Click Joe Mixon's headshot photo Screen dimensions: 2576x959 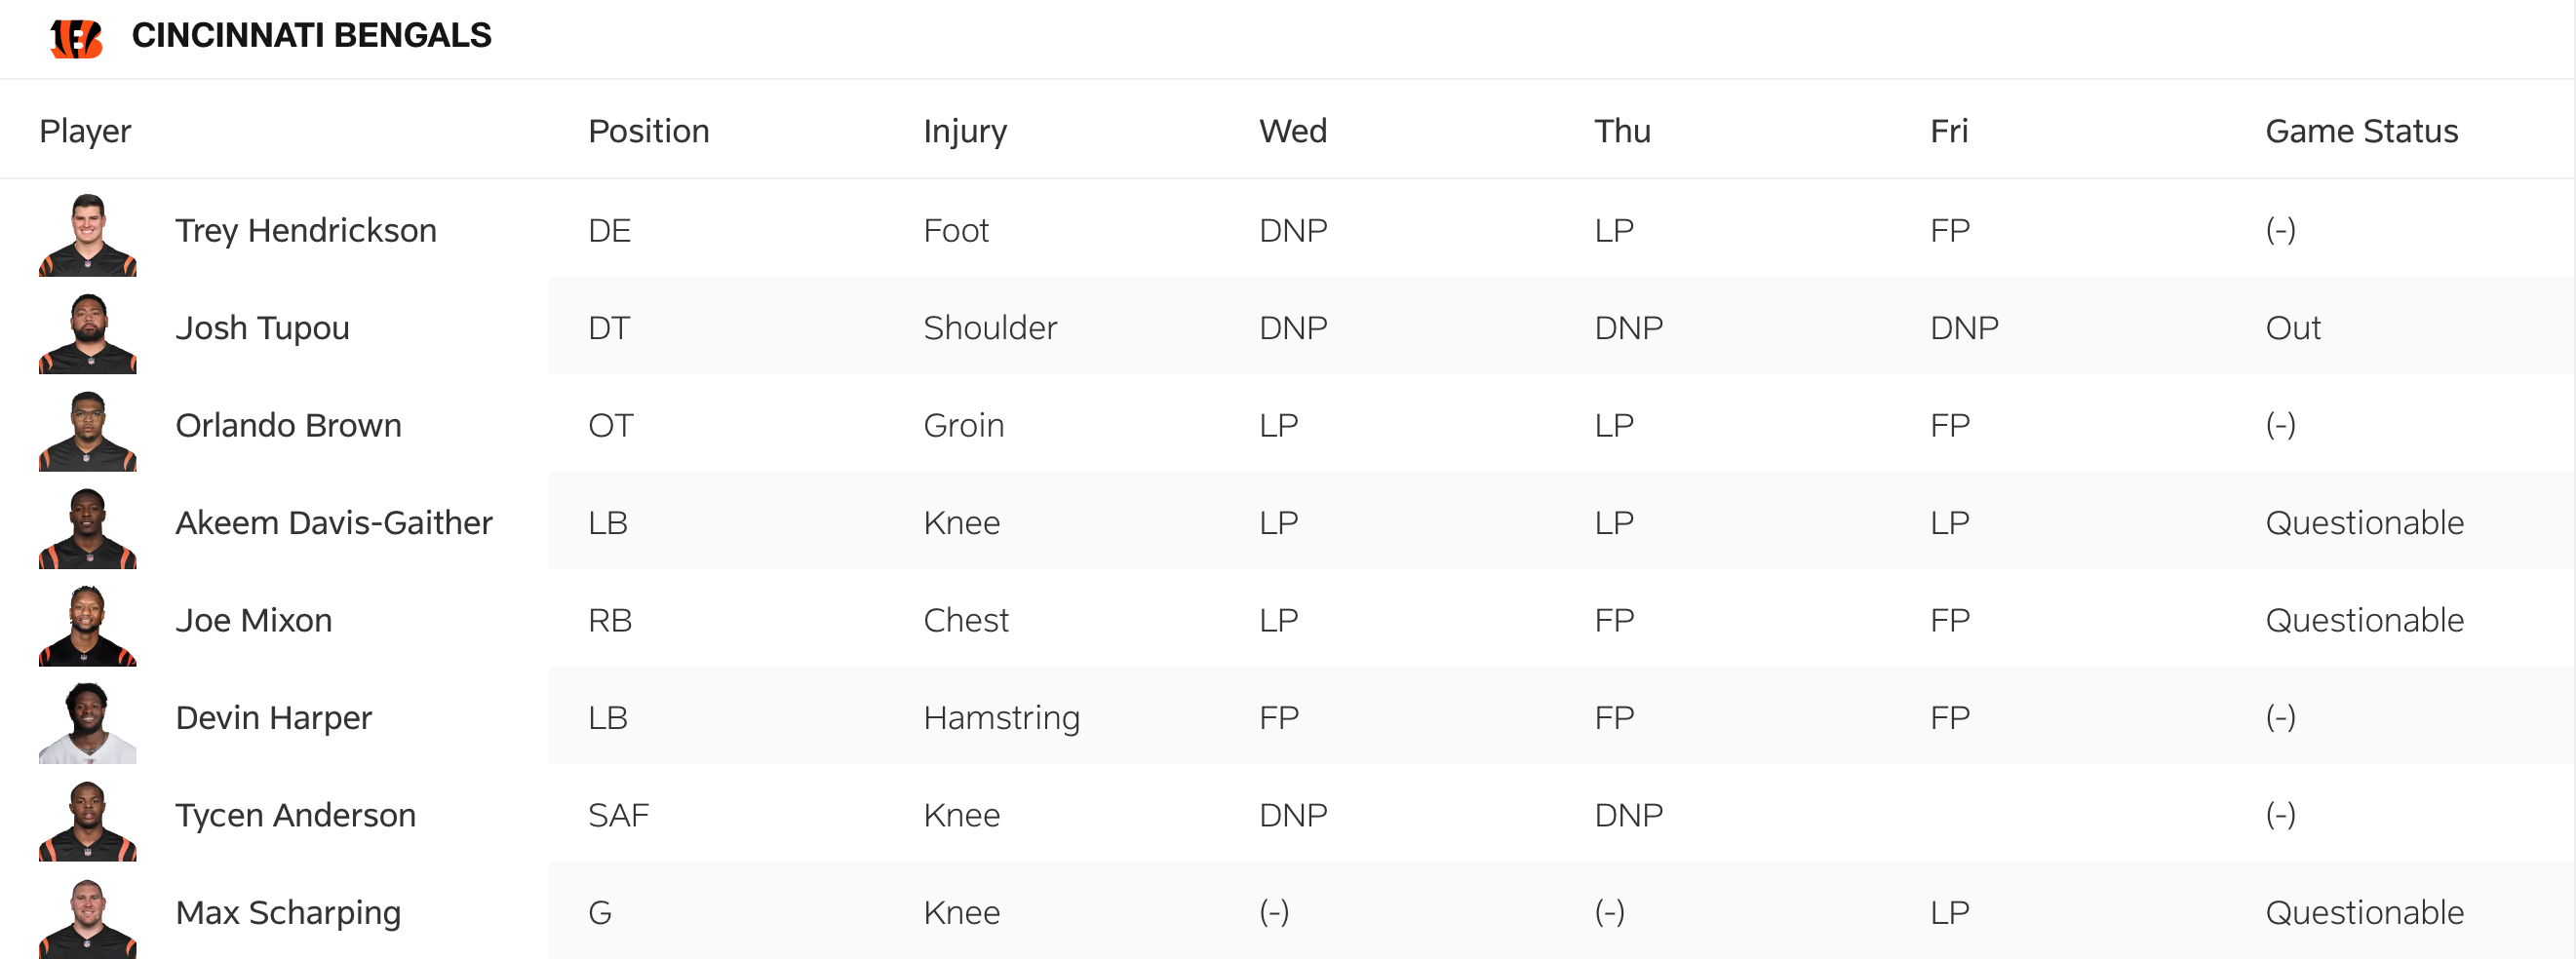[x=88, y=624]
